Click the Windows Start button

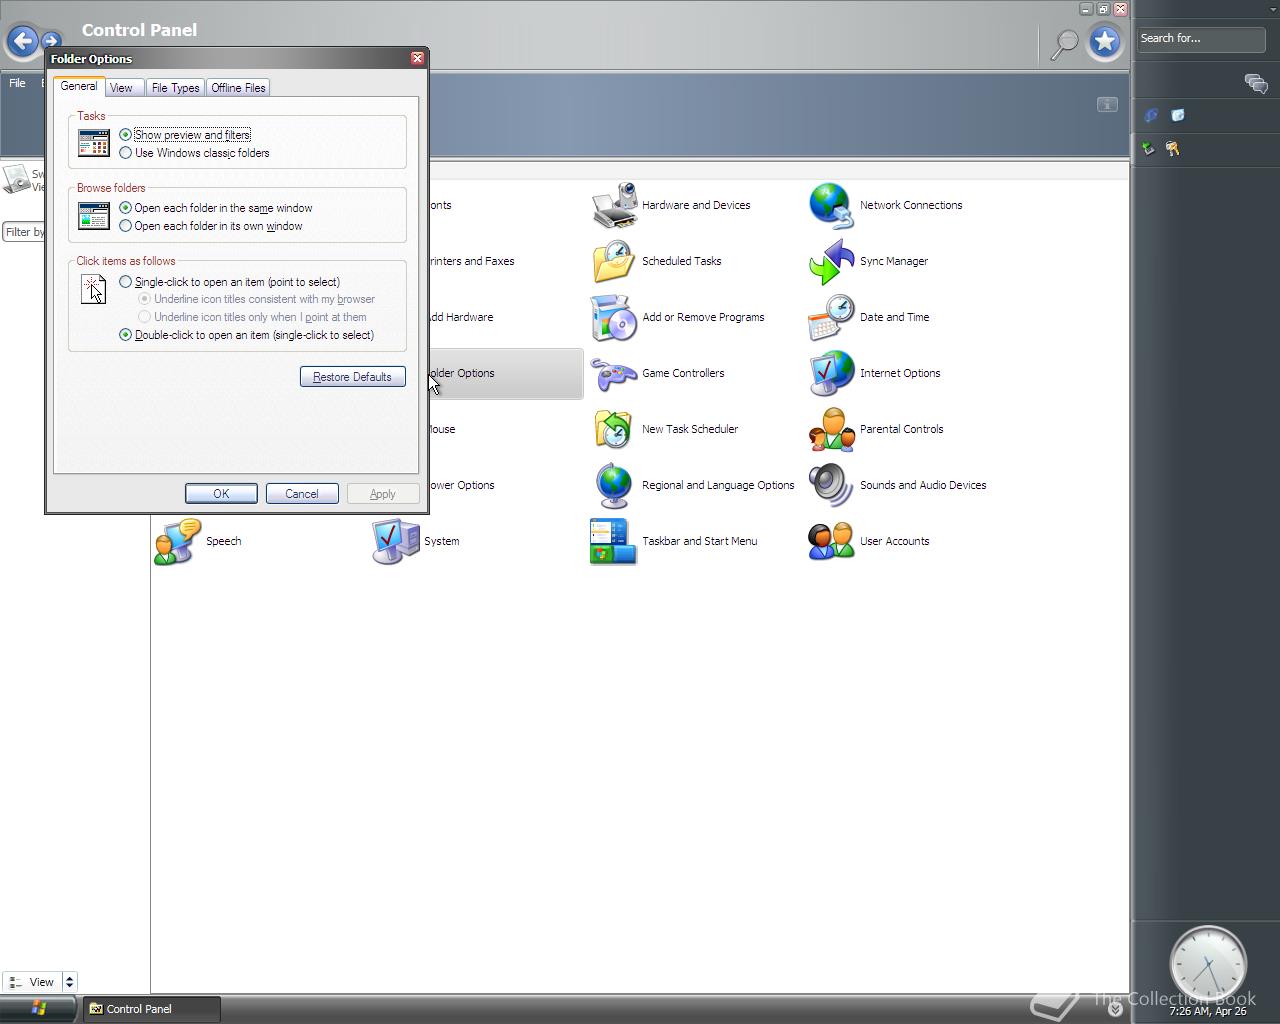tap(38, 1009)
